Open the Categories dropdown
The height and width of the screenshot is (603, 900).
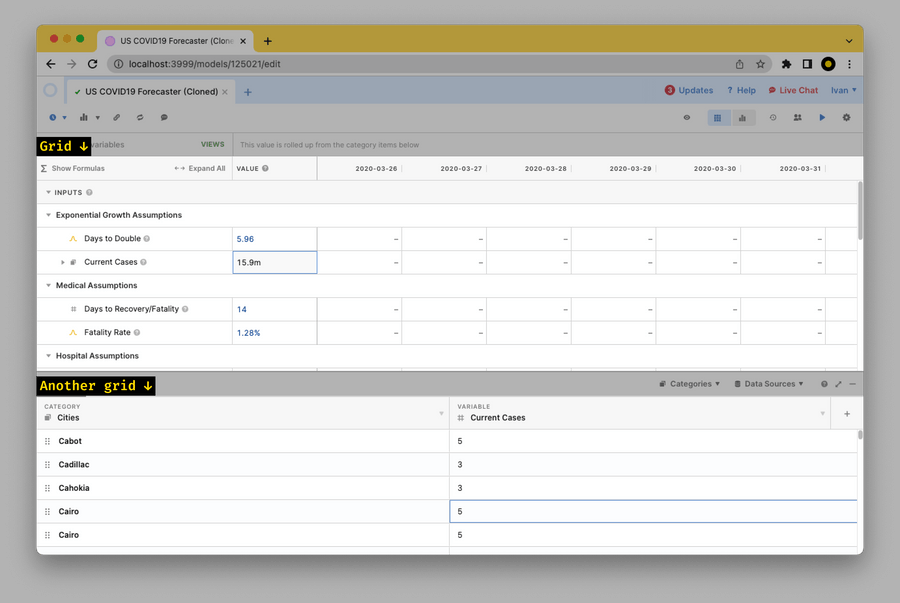click(689, 384)
